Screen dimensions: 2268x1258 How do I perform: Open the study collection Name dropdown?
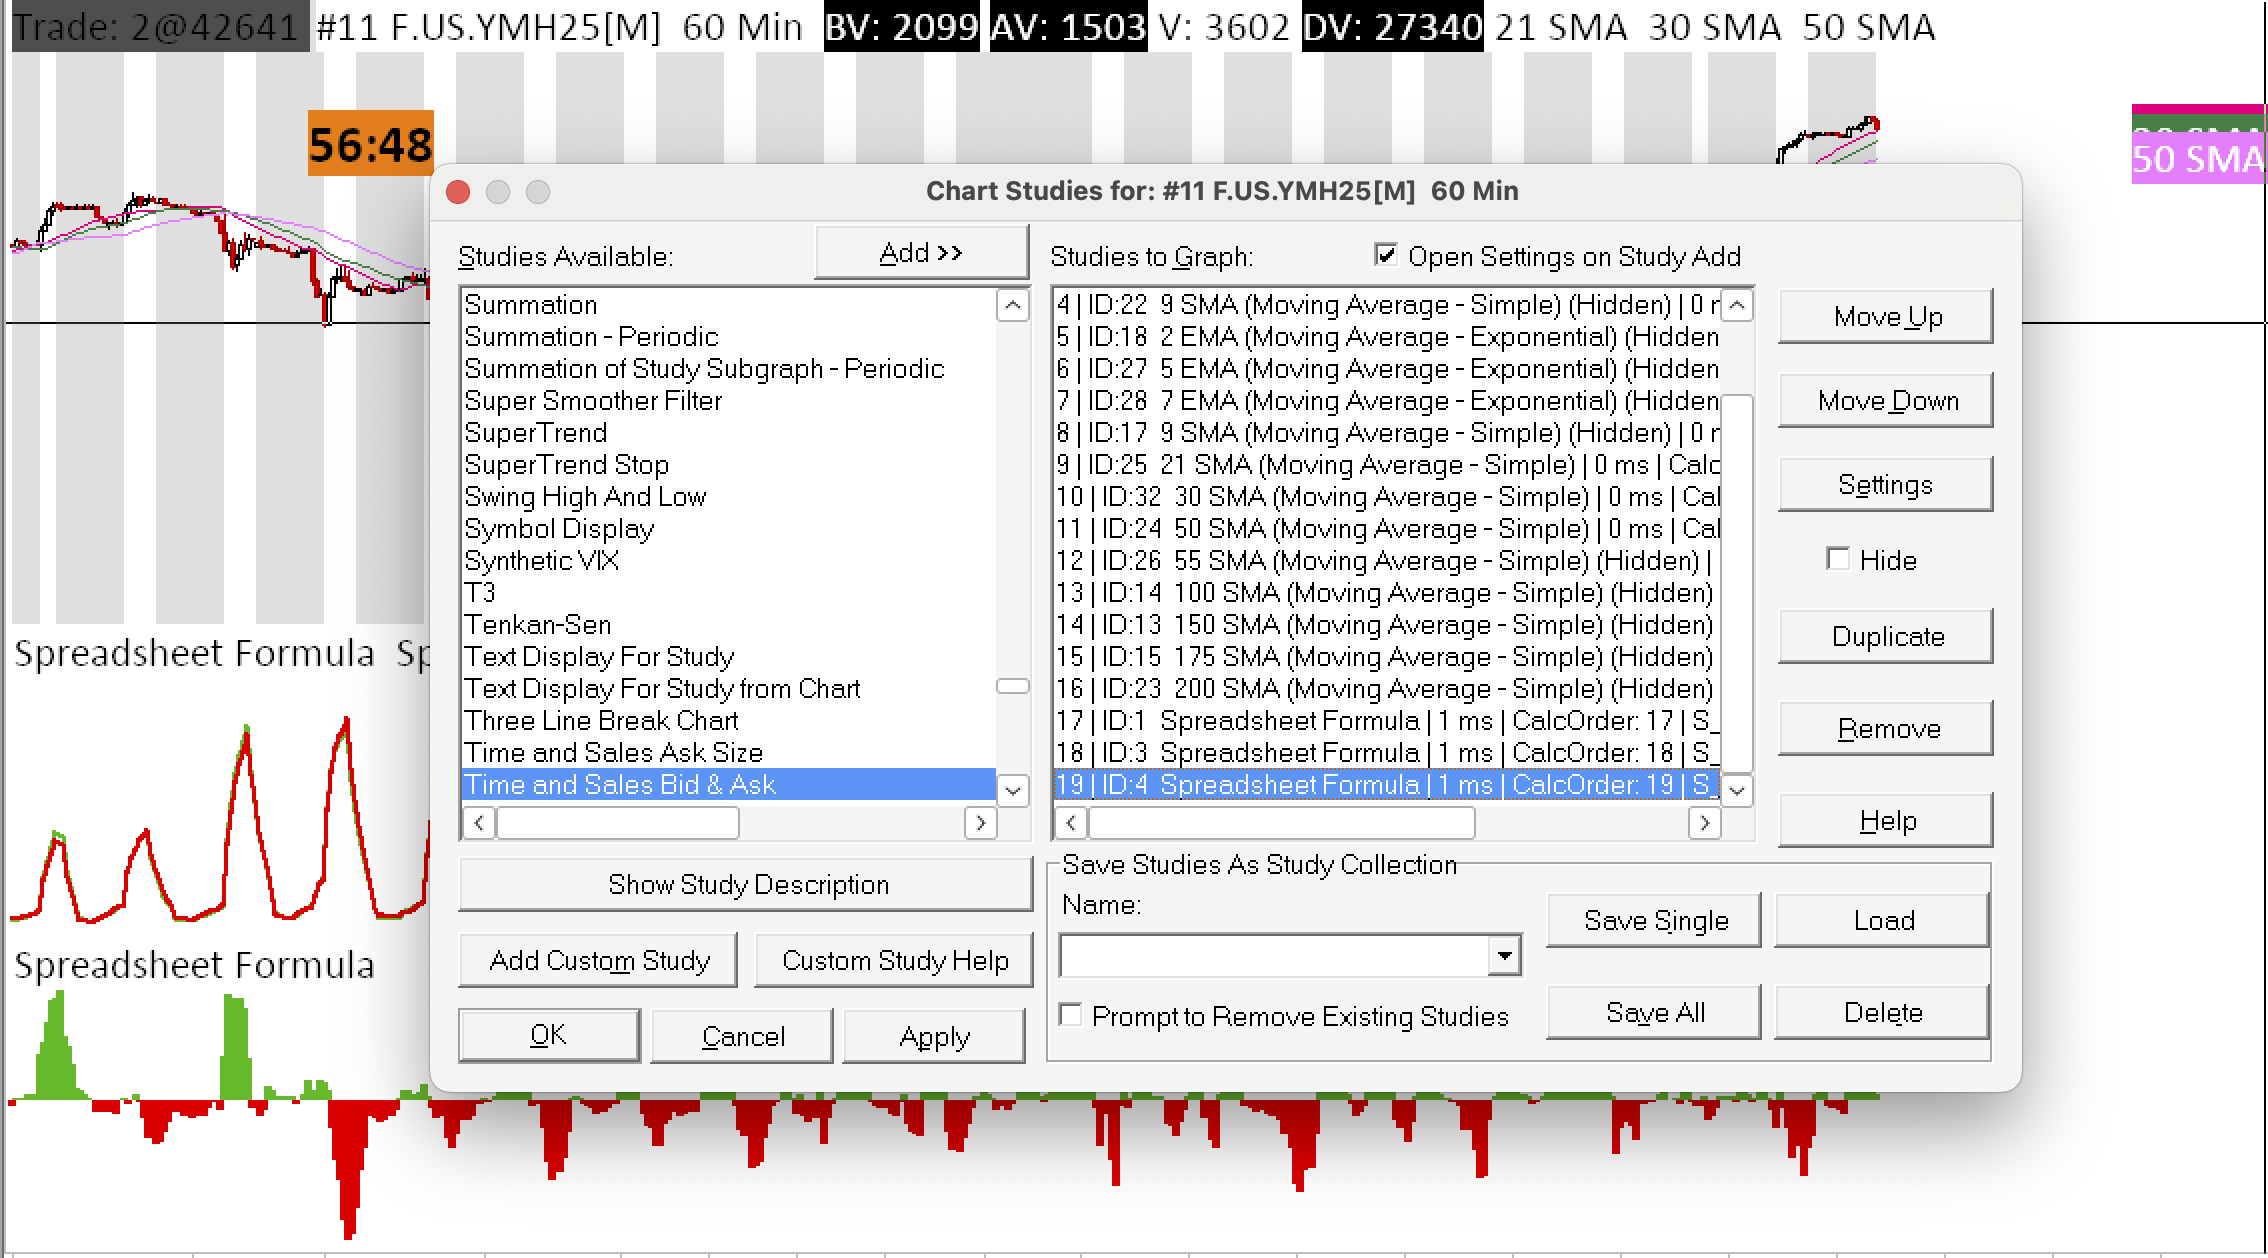click(x=1503, y=957)
